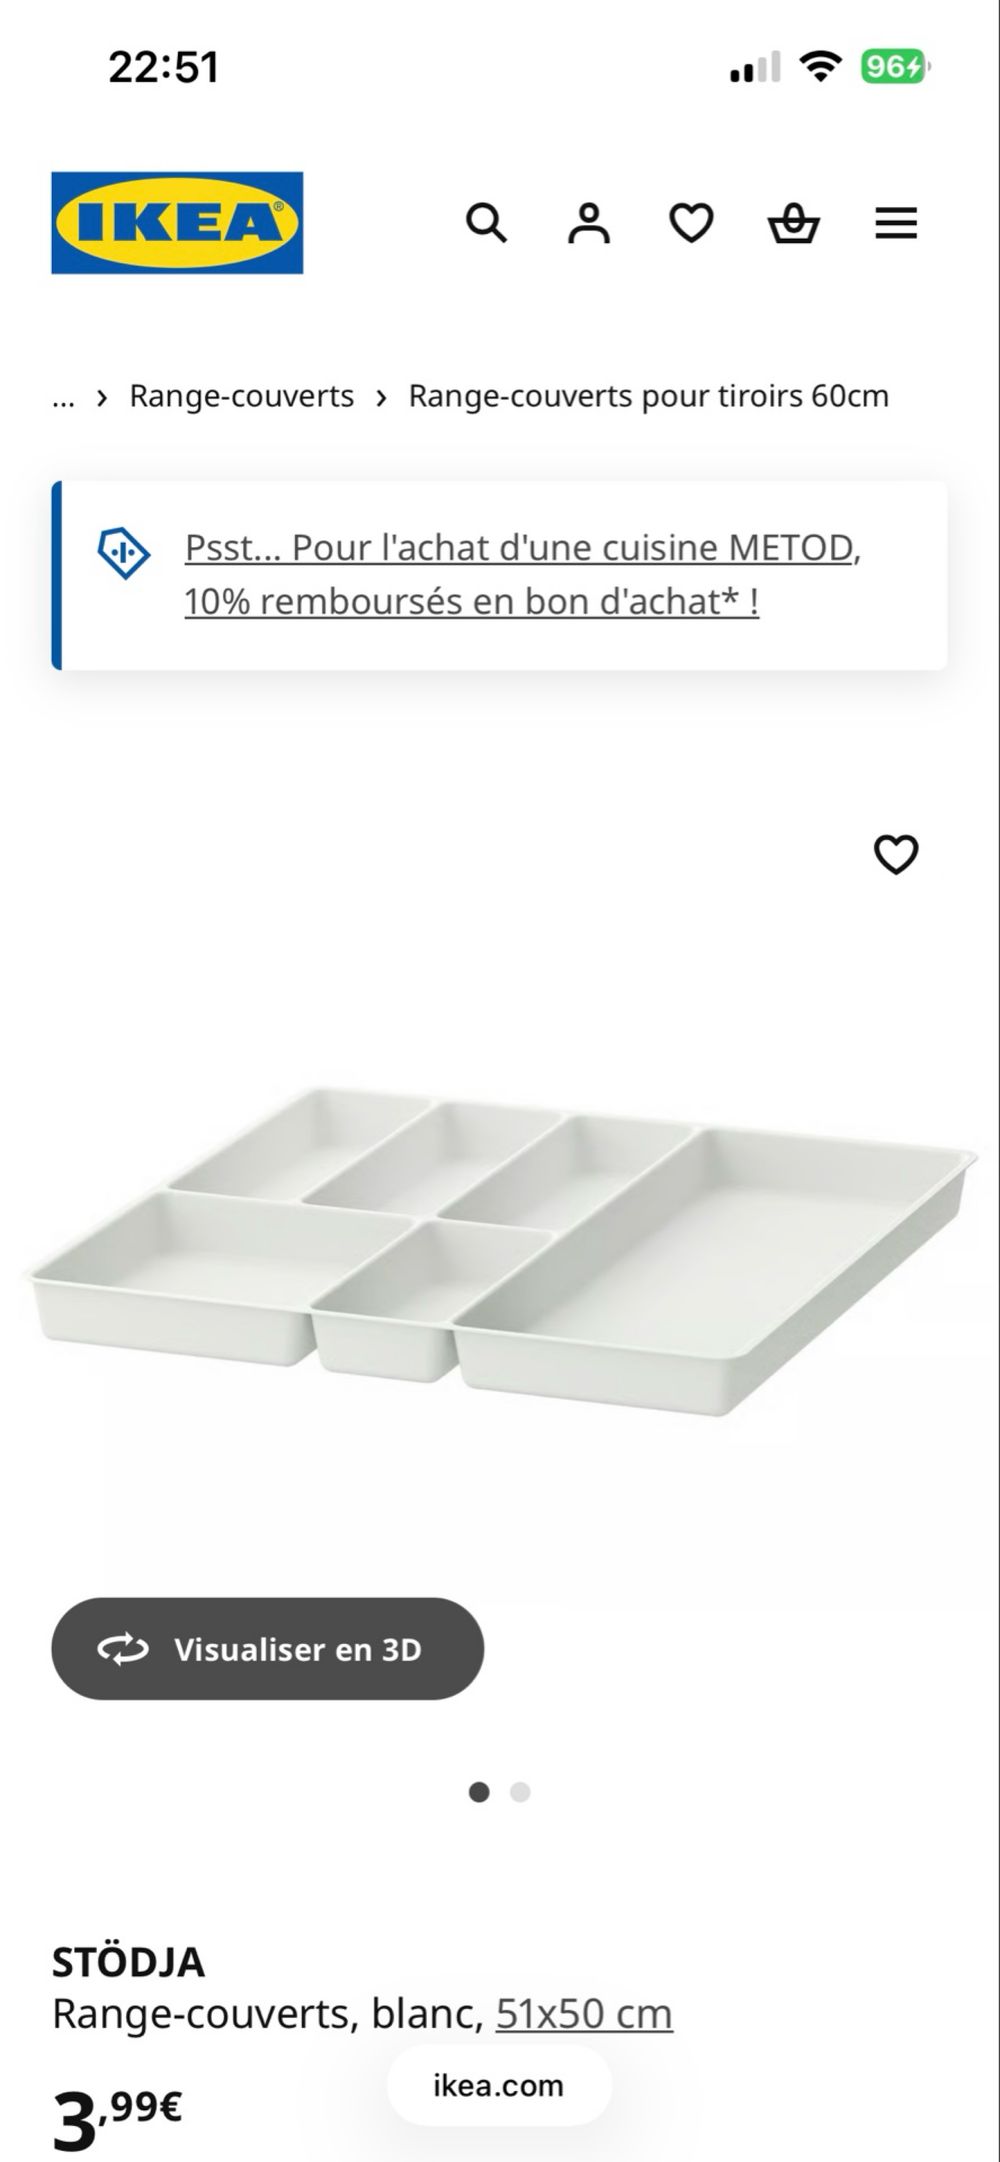Add STÖDJA to favorites with heart

click(x=896, y=854)
